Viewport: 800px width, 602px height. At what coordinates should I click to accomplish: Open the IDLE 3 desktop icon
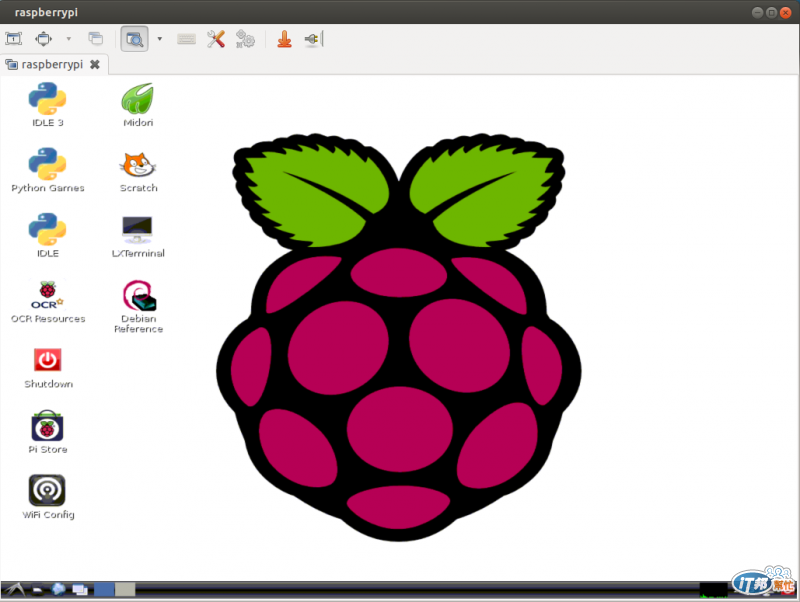[47, 105]
